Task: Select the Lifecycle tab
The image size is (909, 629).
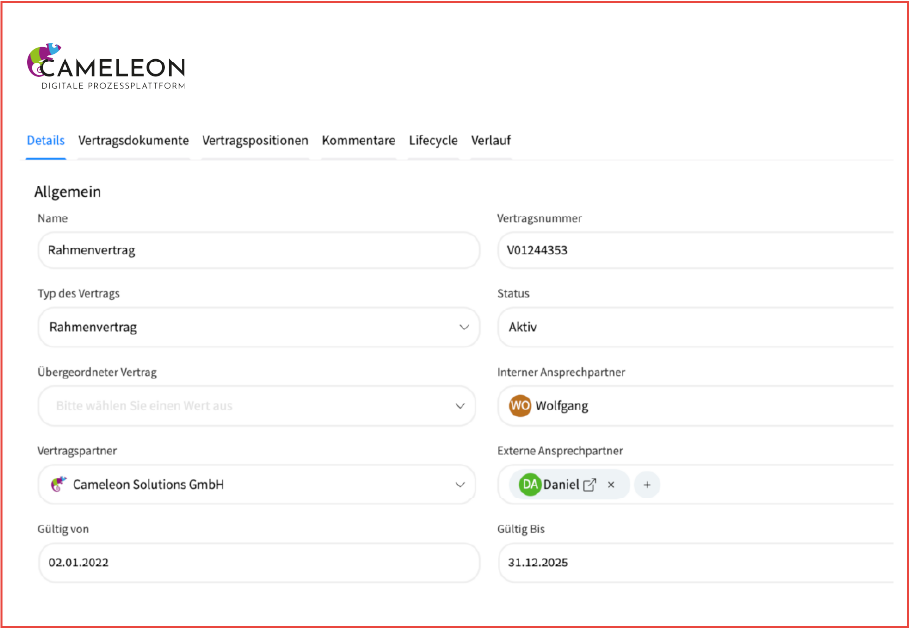Action: [x=433, y=141]
